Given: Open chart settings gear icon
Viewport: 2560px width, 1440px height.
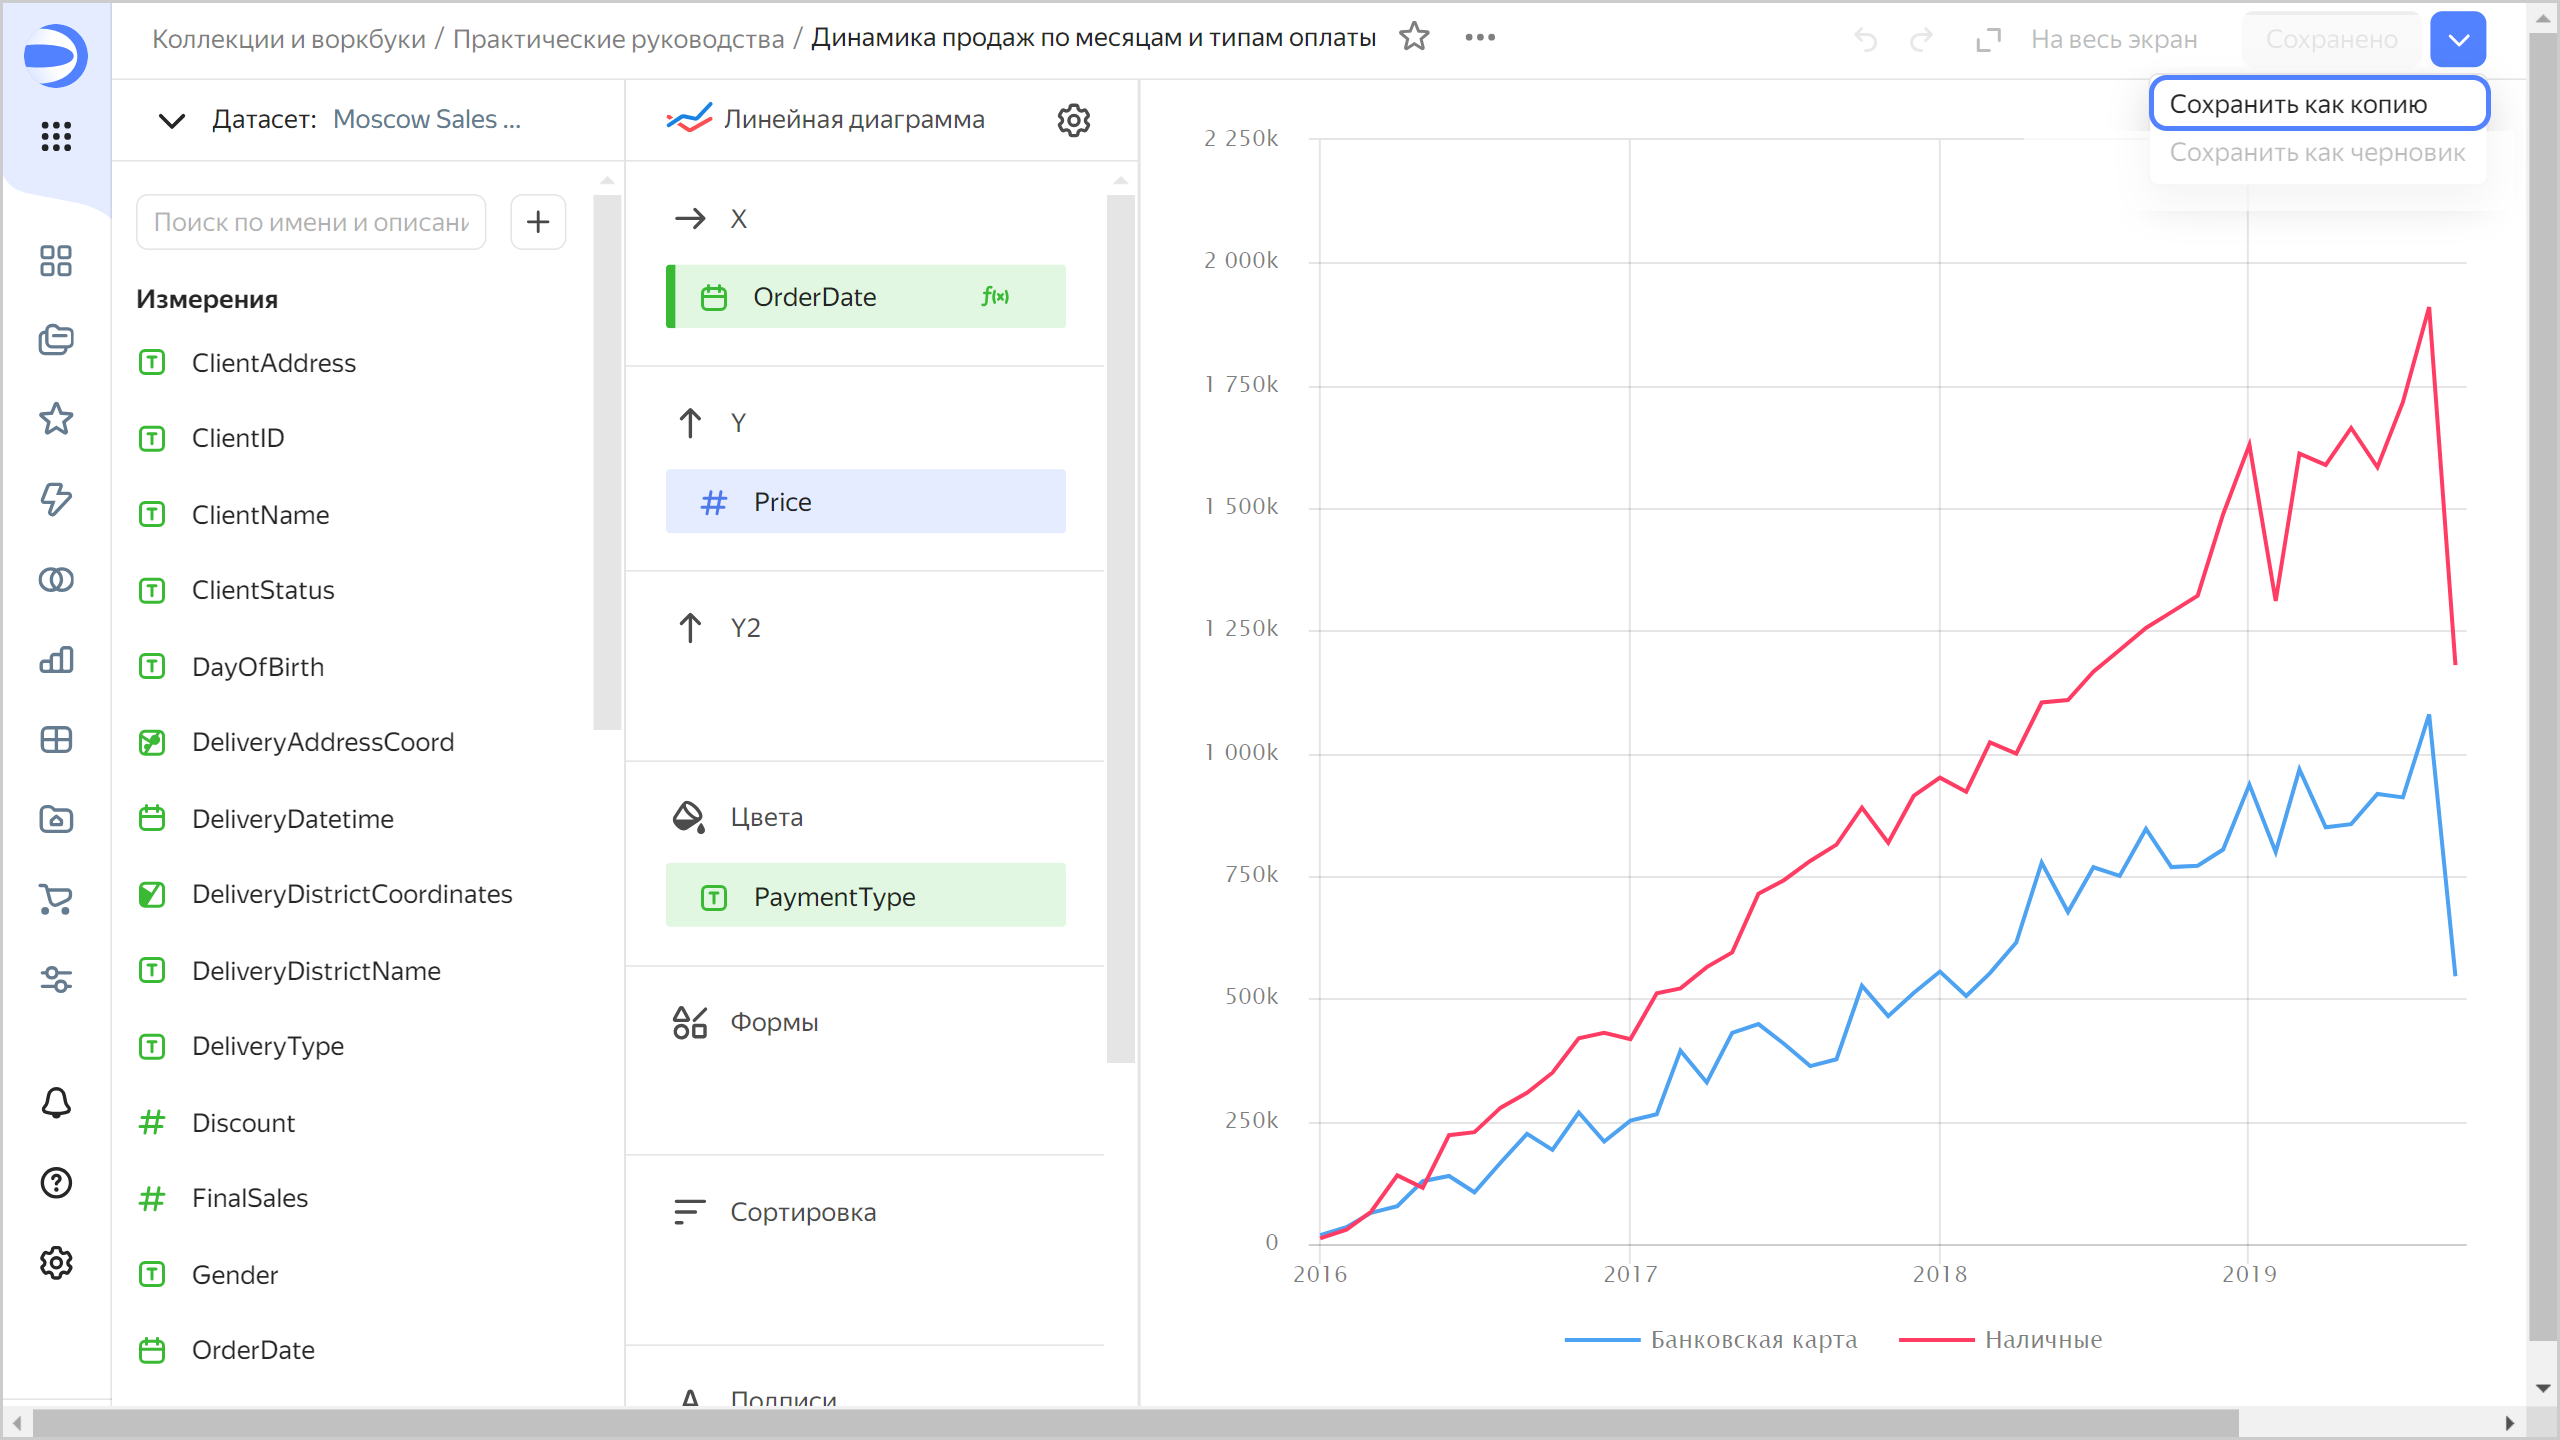Looking at the screenshot, I should point(1073,120).
